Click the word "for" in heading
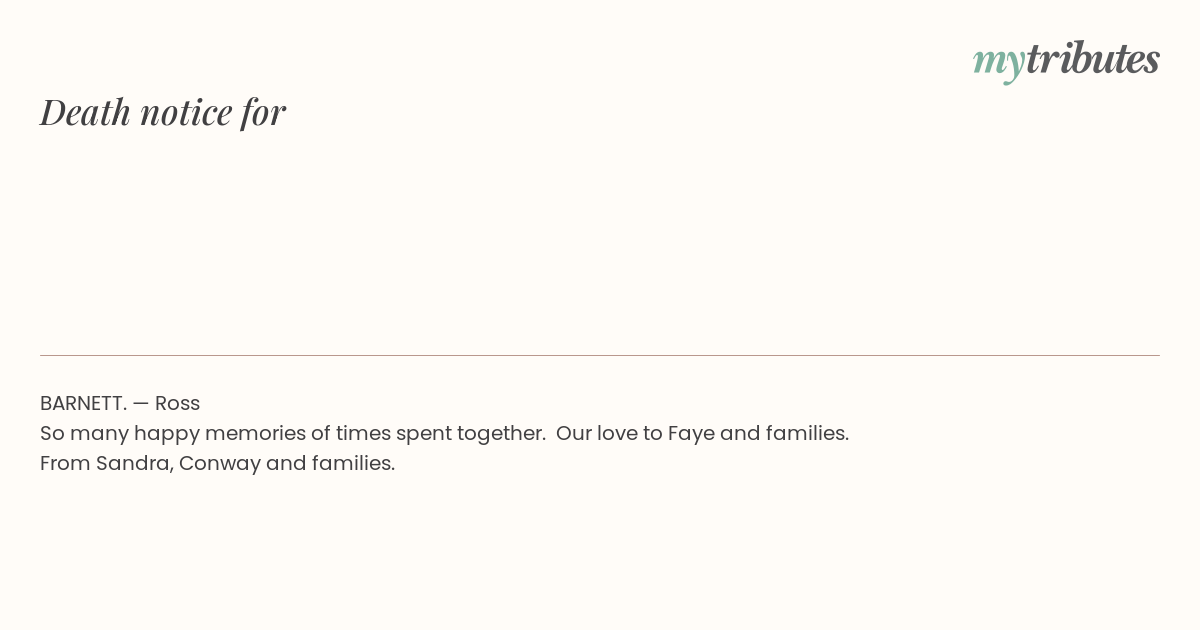Viewport: 1200px width, 630px height. (x=263, y=113)
